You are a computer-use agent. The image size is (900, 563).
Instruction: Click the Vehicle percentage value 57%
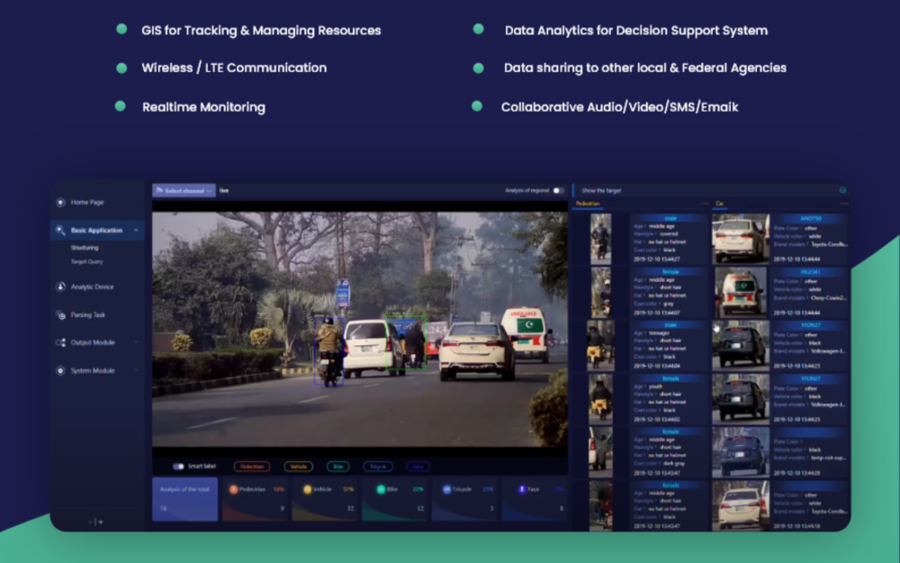348,490
